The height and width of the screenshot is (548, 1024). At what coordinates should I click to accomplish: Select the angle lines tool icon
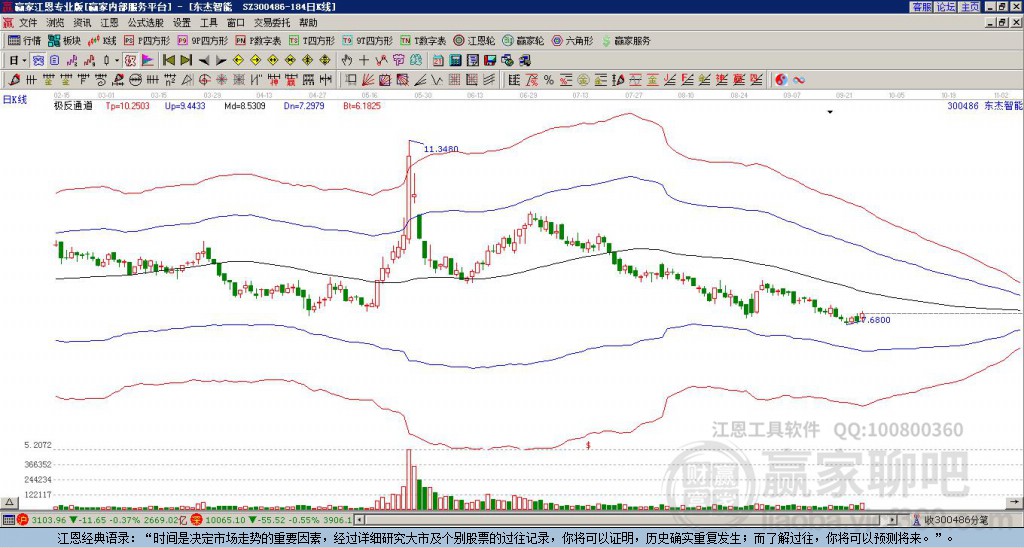tap(420, 80)
